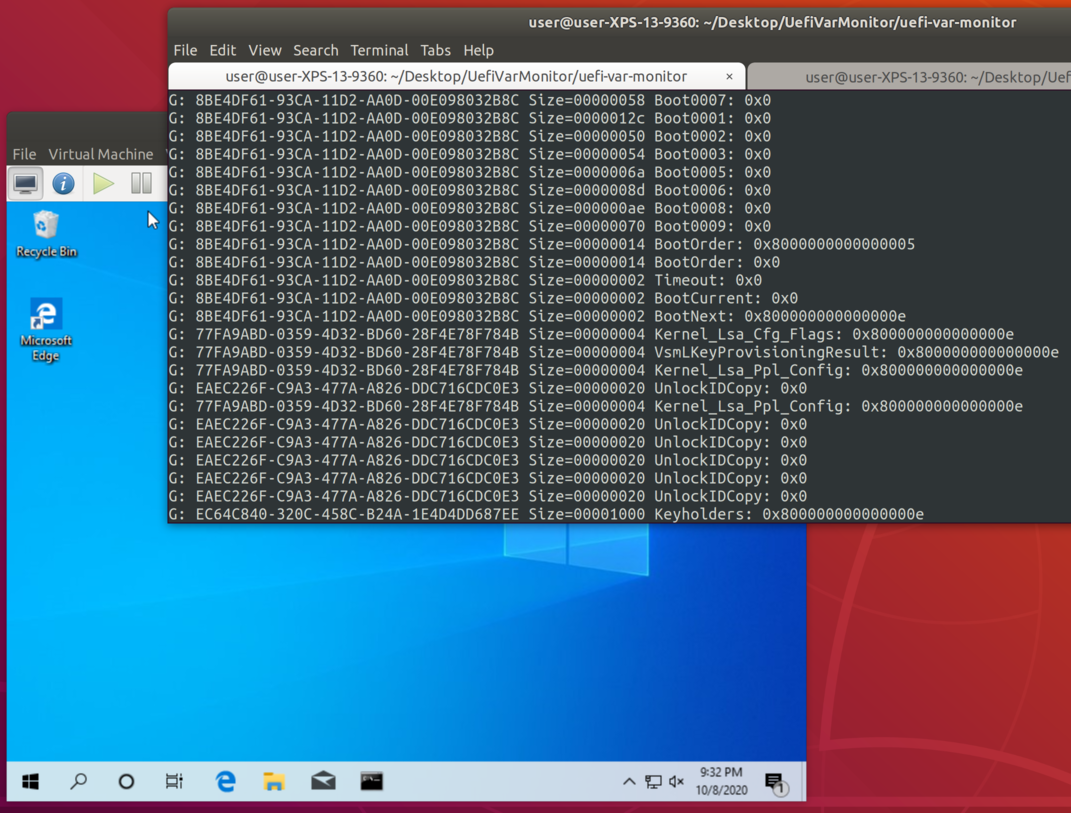Open the terminal File menu
This screenshot has height=813, width=1071.
click(x=185, y=51)
